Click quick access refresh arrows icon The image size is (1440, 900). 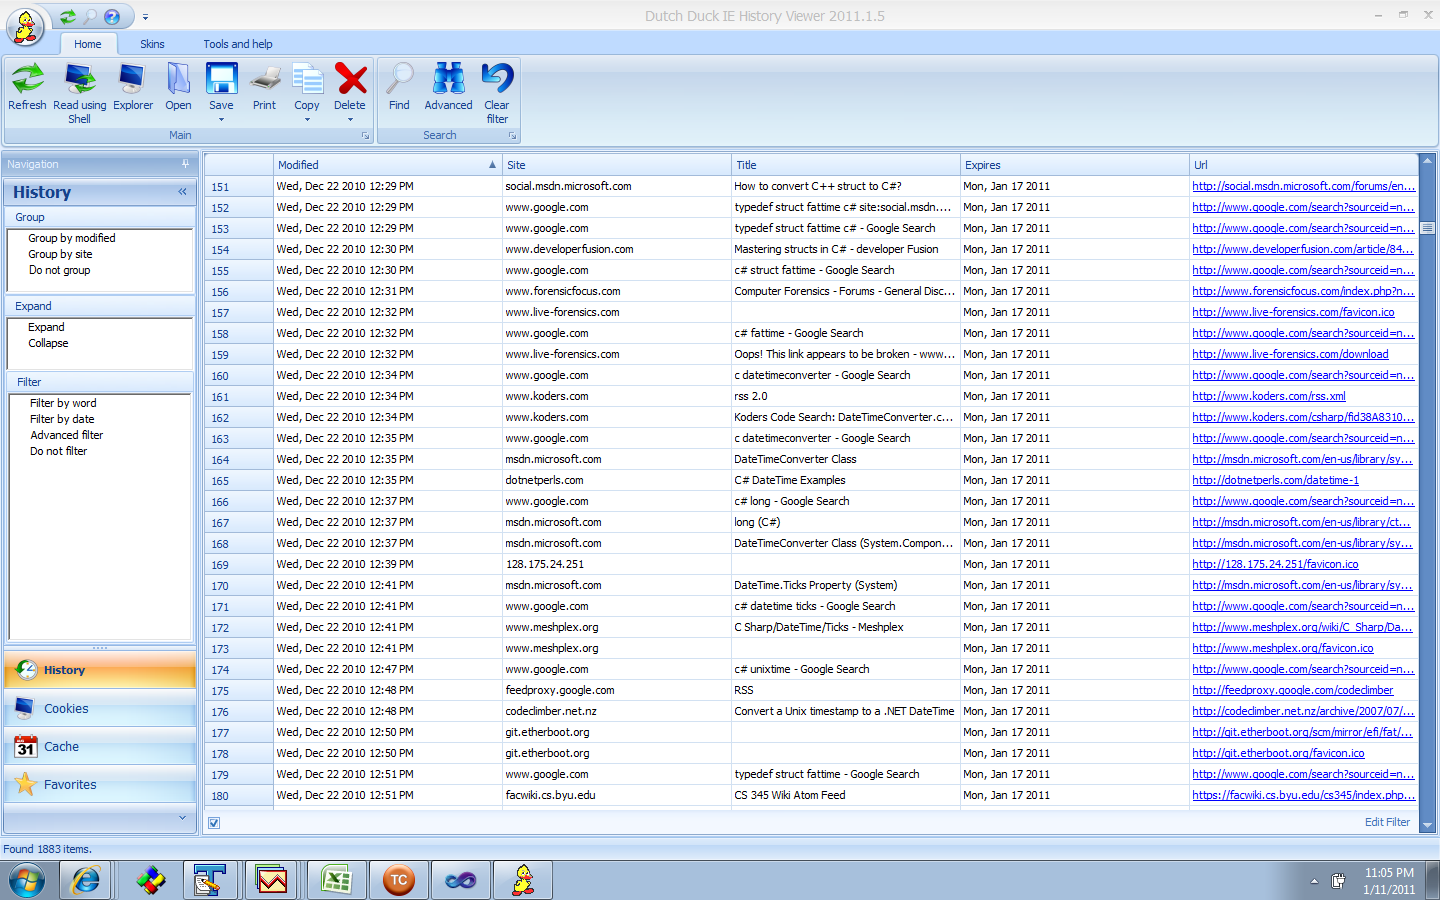tap(67, 17)
